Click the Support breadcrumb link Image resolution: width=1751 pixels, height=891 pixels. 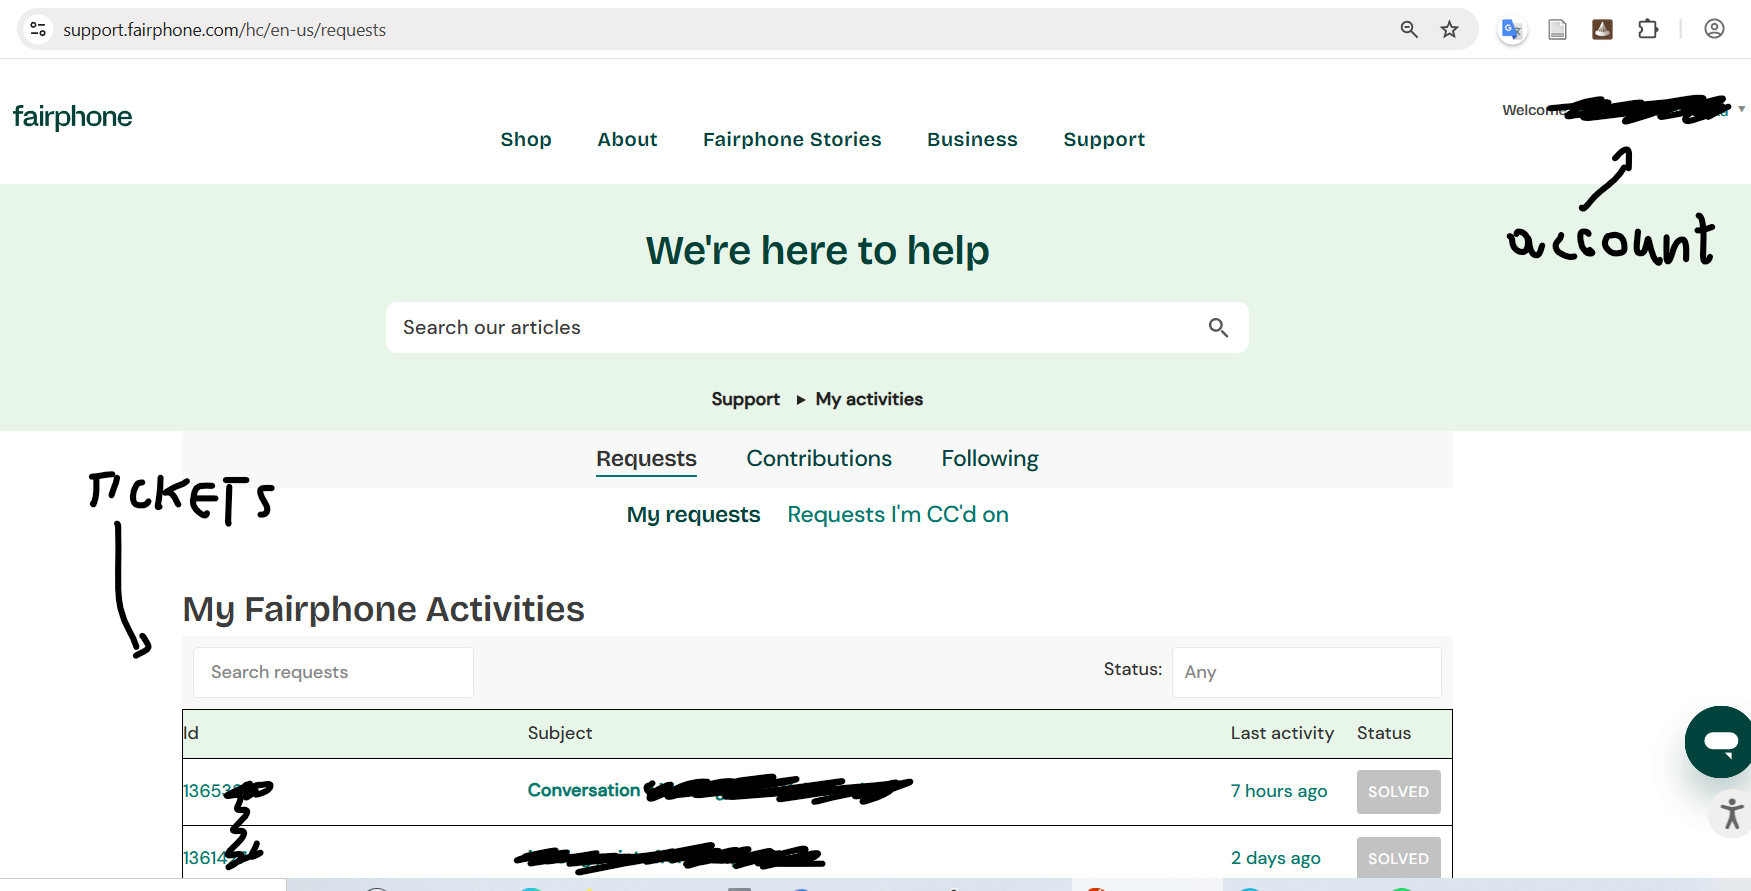[745, 400]
